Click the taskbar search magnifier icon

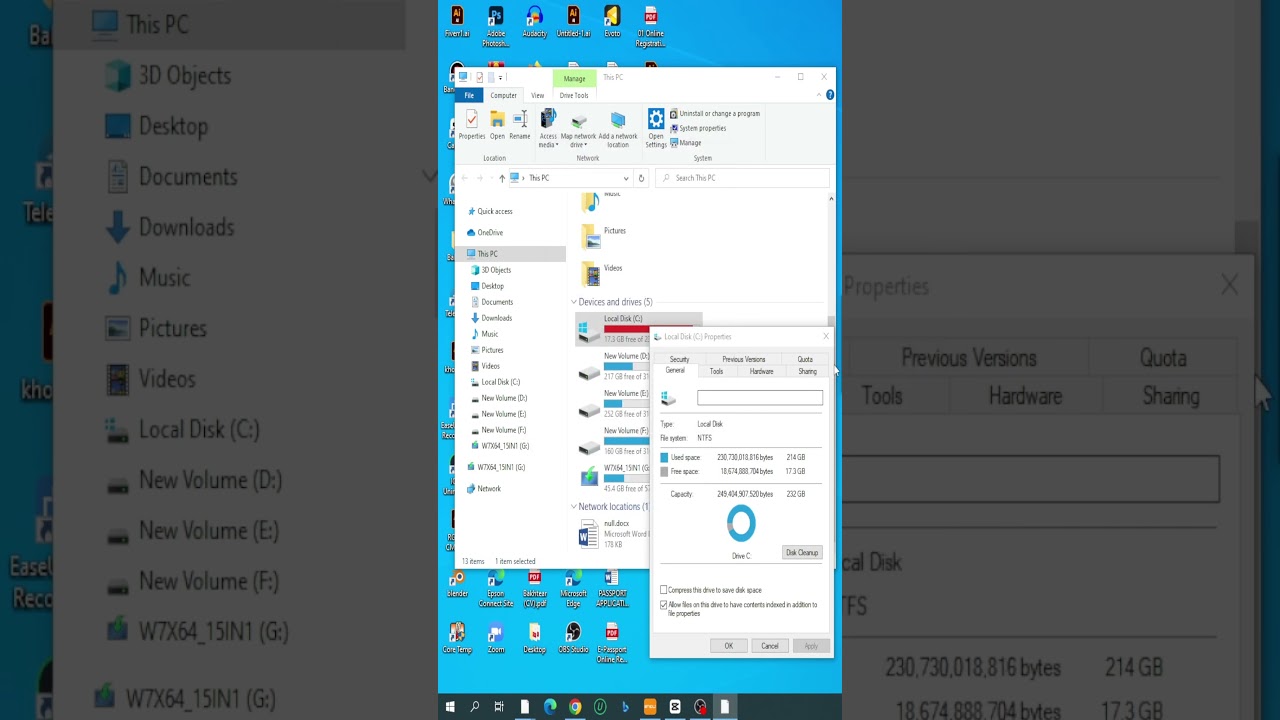tap(475, 707)
